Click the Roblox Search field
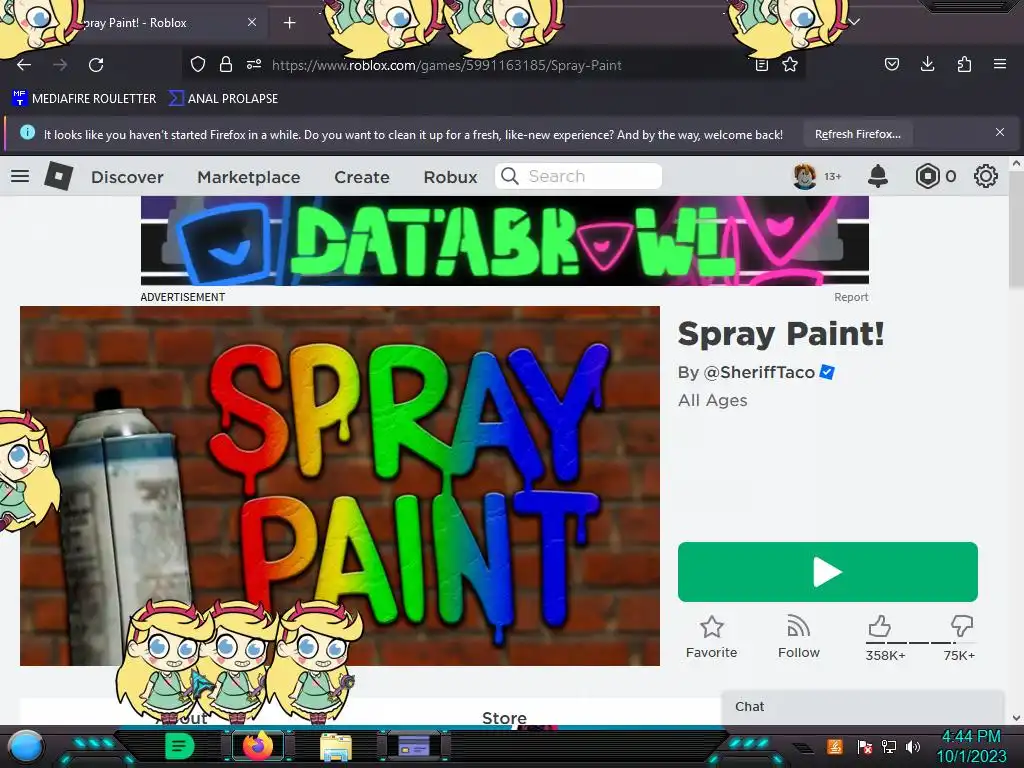The height and width of the screenshot is (768, 1024). [x=579, y=176]
